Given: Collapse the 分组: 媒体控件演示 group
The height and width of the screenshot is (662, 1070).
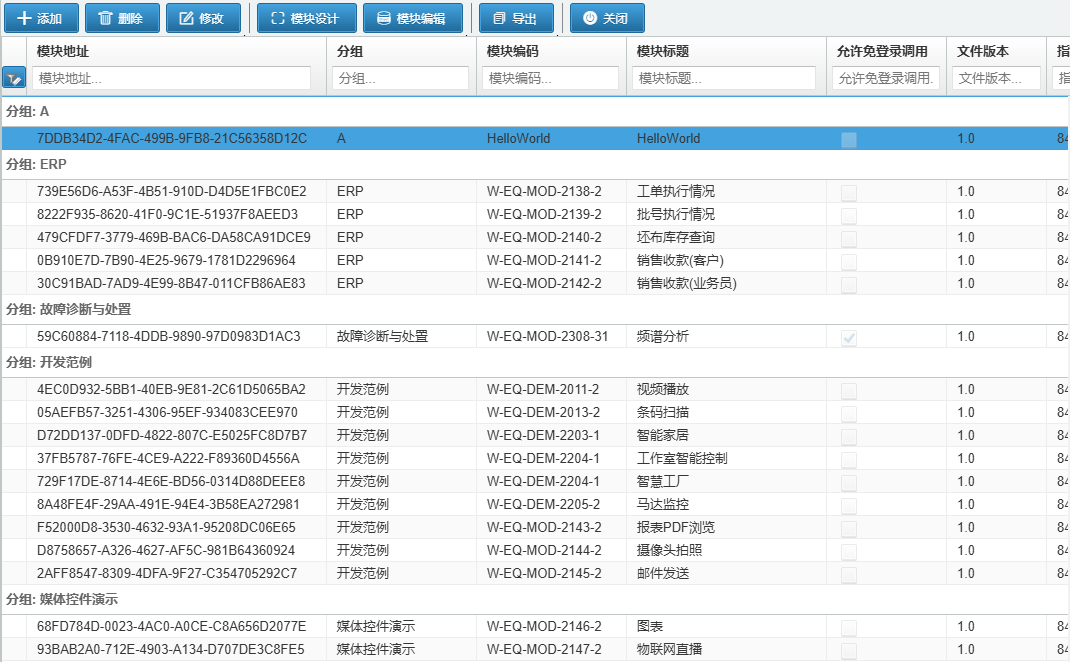Looking at the screenshot, I should tap(535, 599).
